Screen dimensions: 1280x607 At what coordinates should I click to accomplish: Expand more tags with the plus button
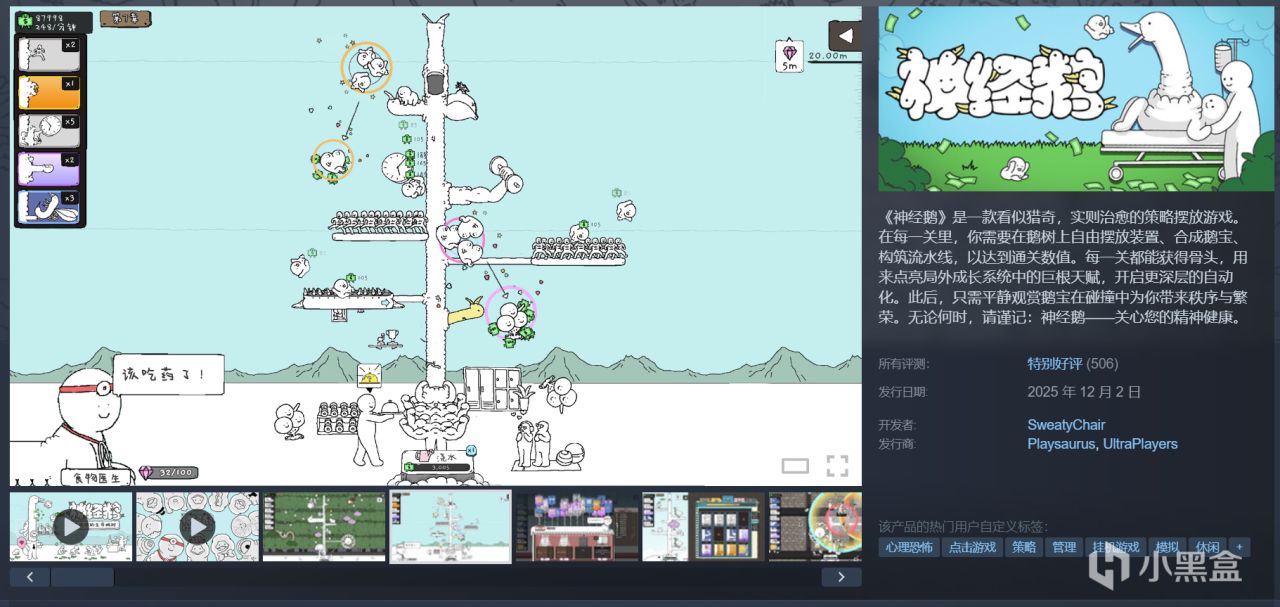click(x=1239, y=547)
